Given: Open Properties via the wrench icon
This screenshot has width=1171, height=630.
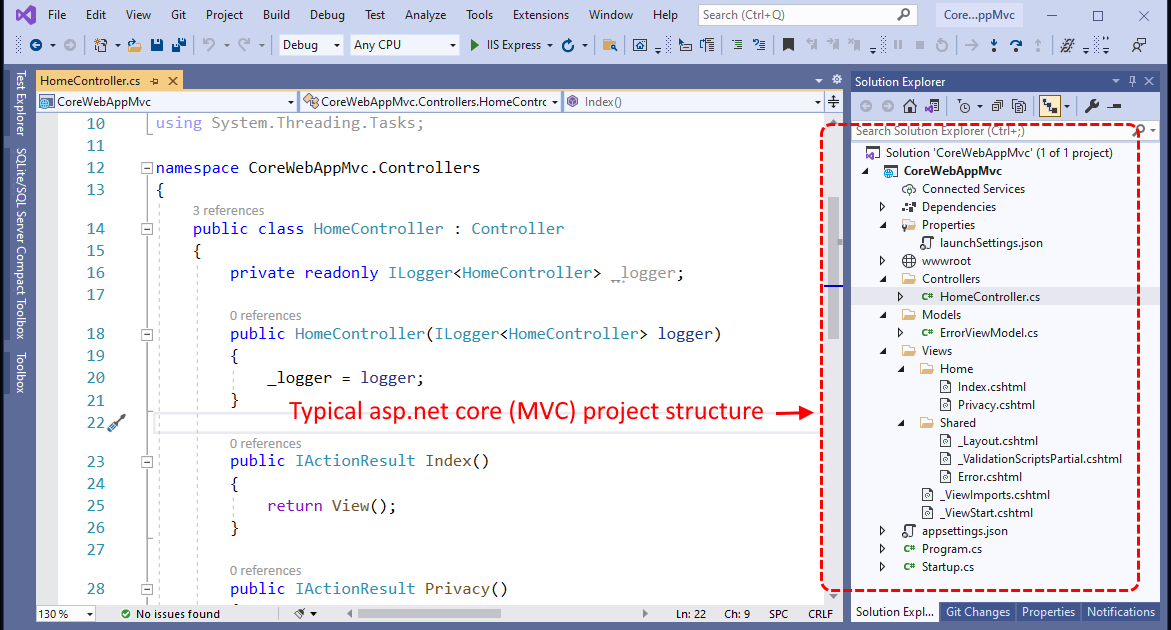Looking at the screenshot, I should point(1092,105).
